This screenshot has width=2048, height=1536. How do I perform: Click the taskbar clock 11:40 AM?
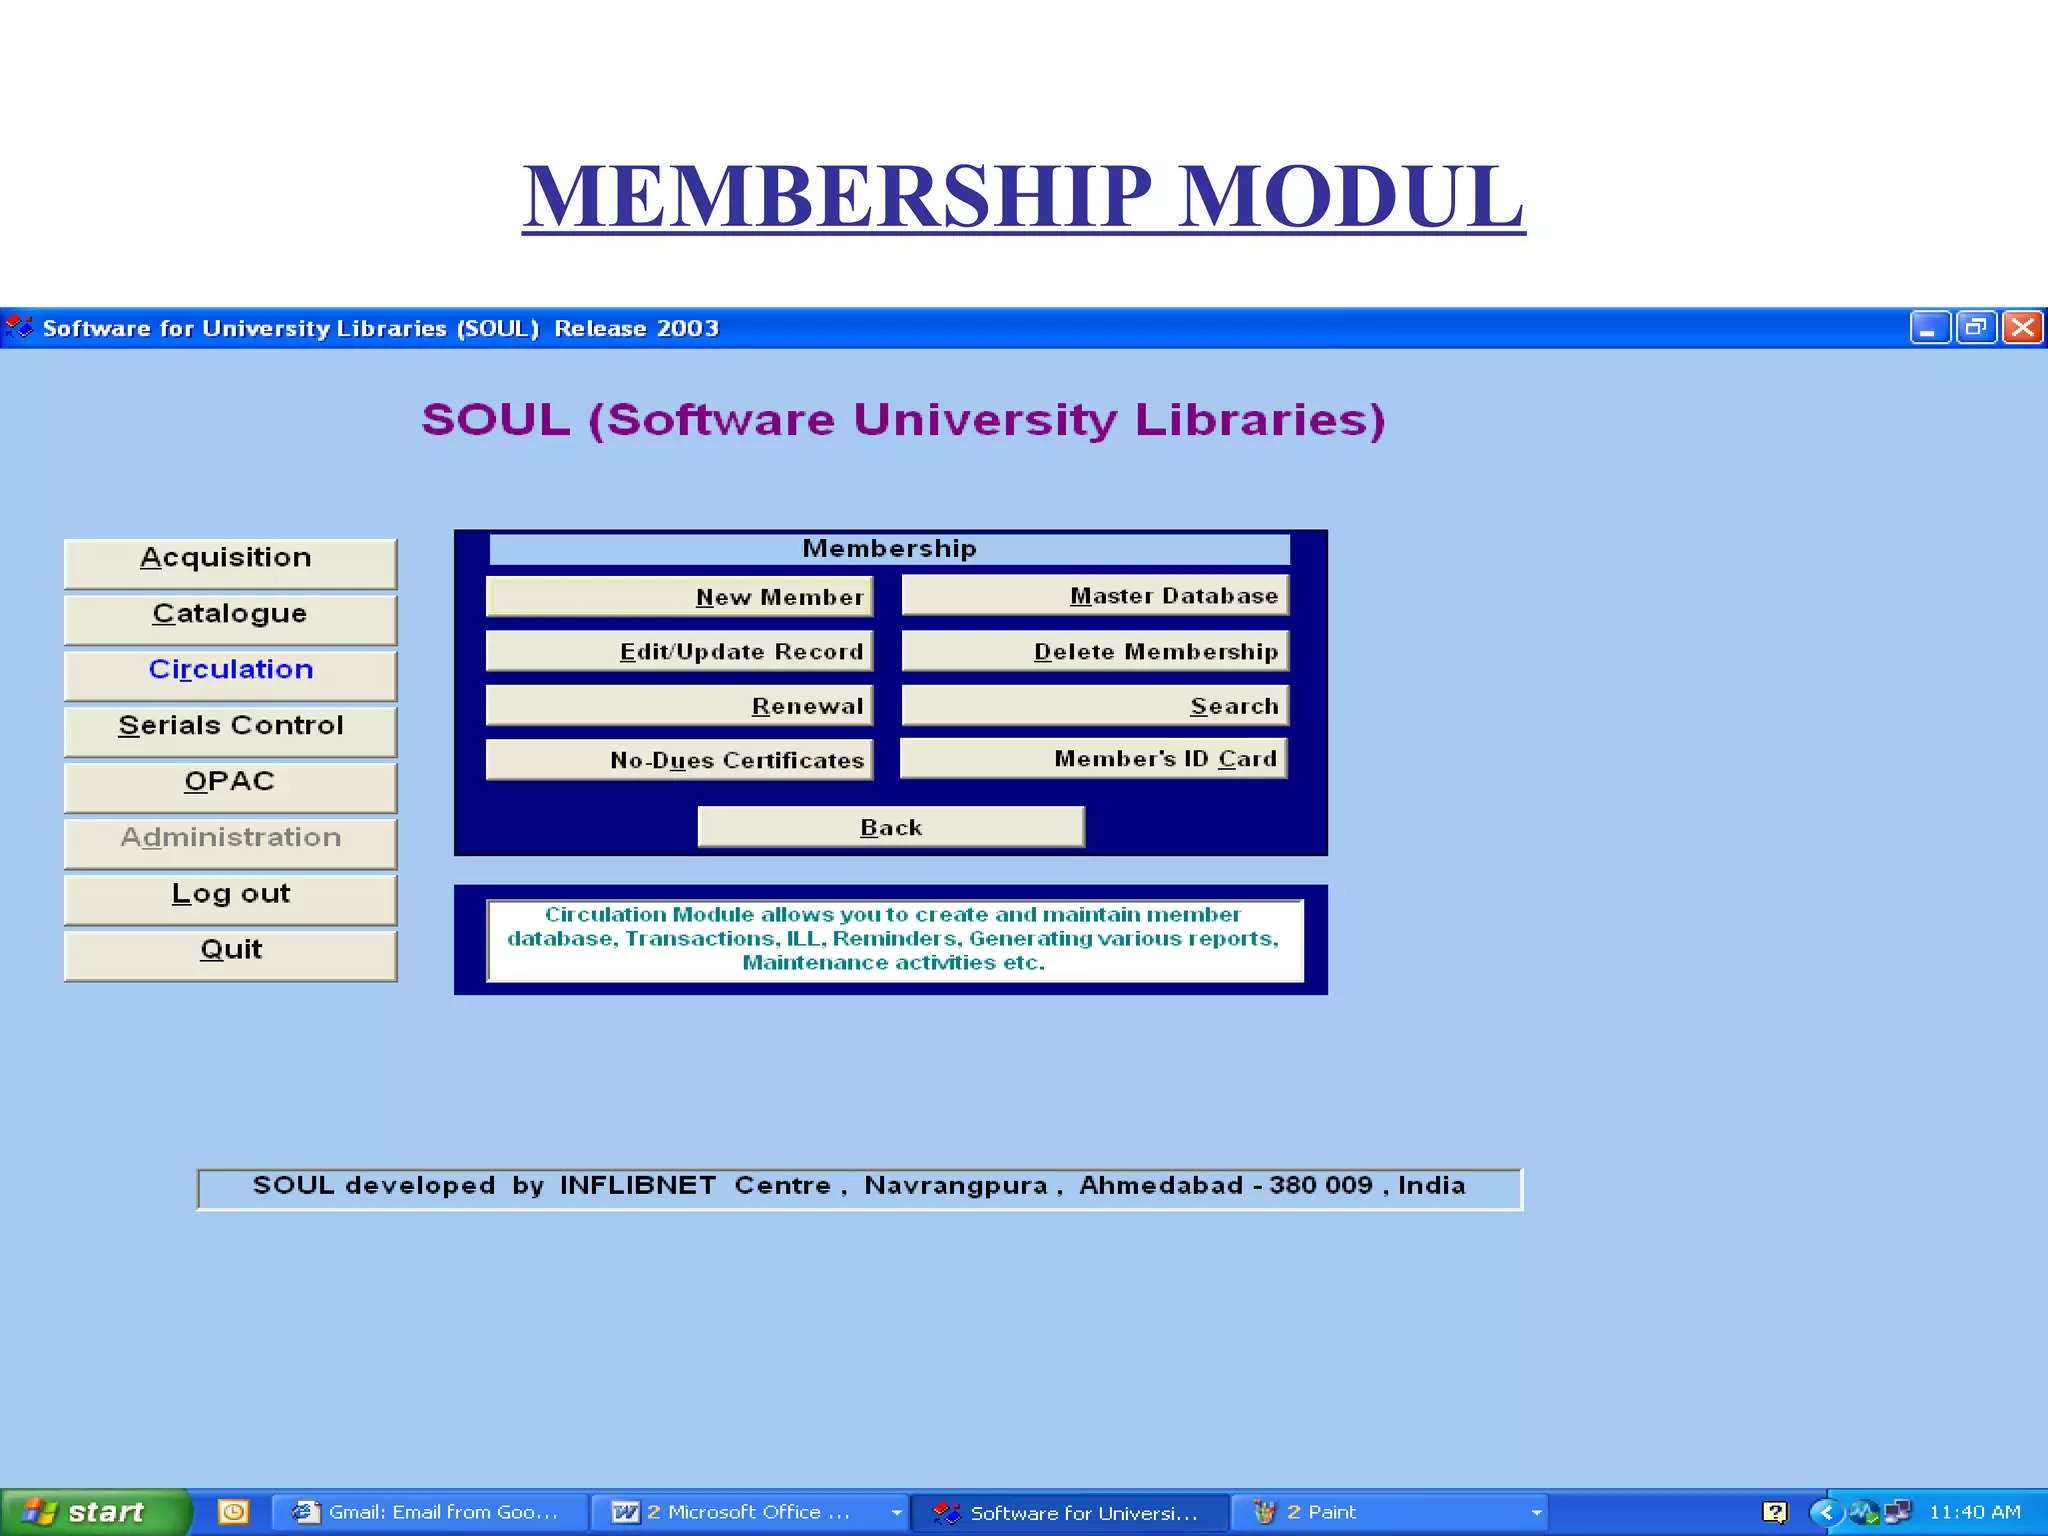[1975, 1512]
